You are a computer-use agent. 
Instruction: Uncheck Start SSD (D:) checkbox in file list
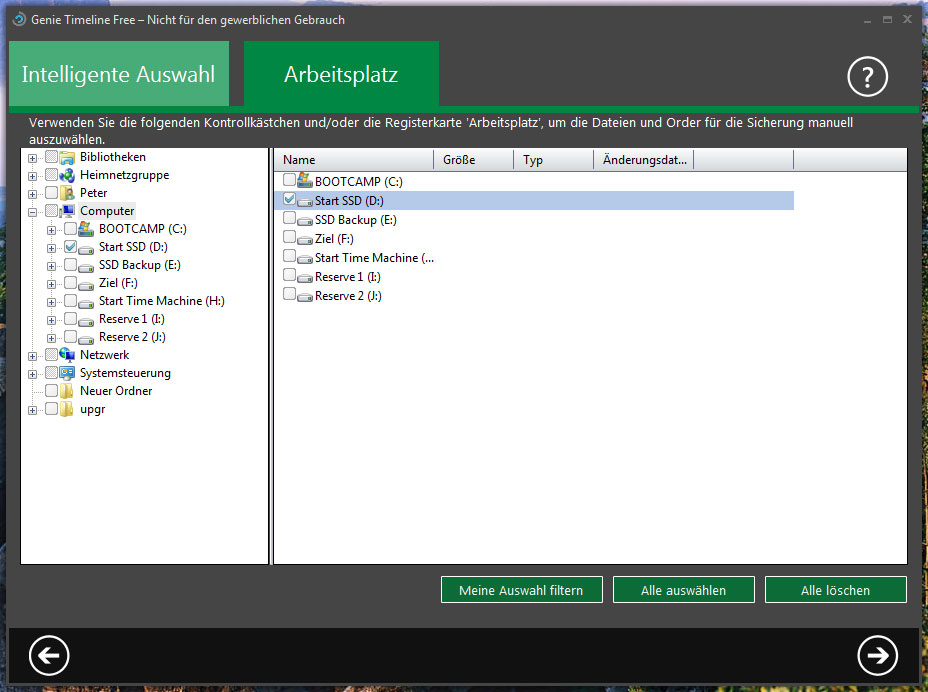pos(289,199)
